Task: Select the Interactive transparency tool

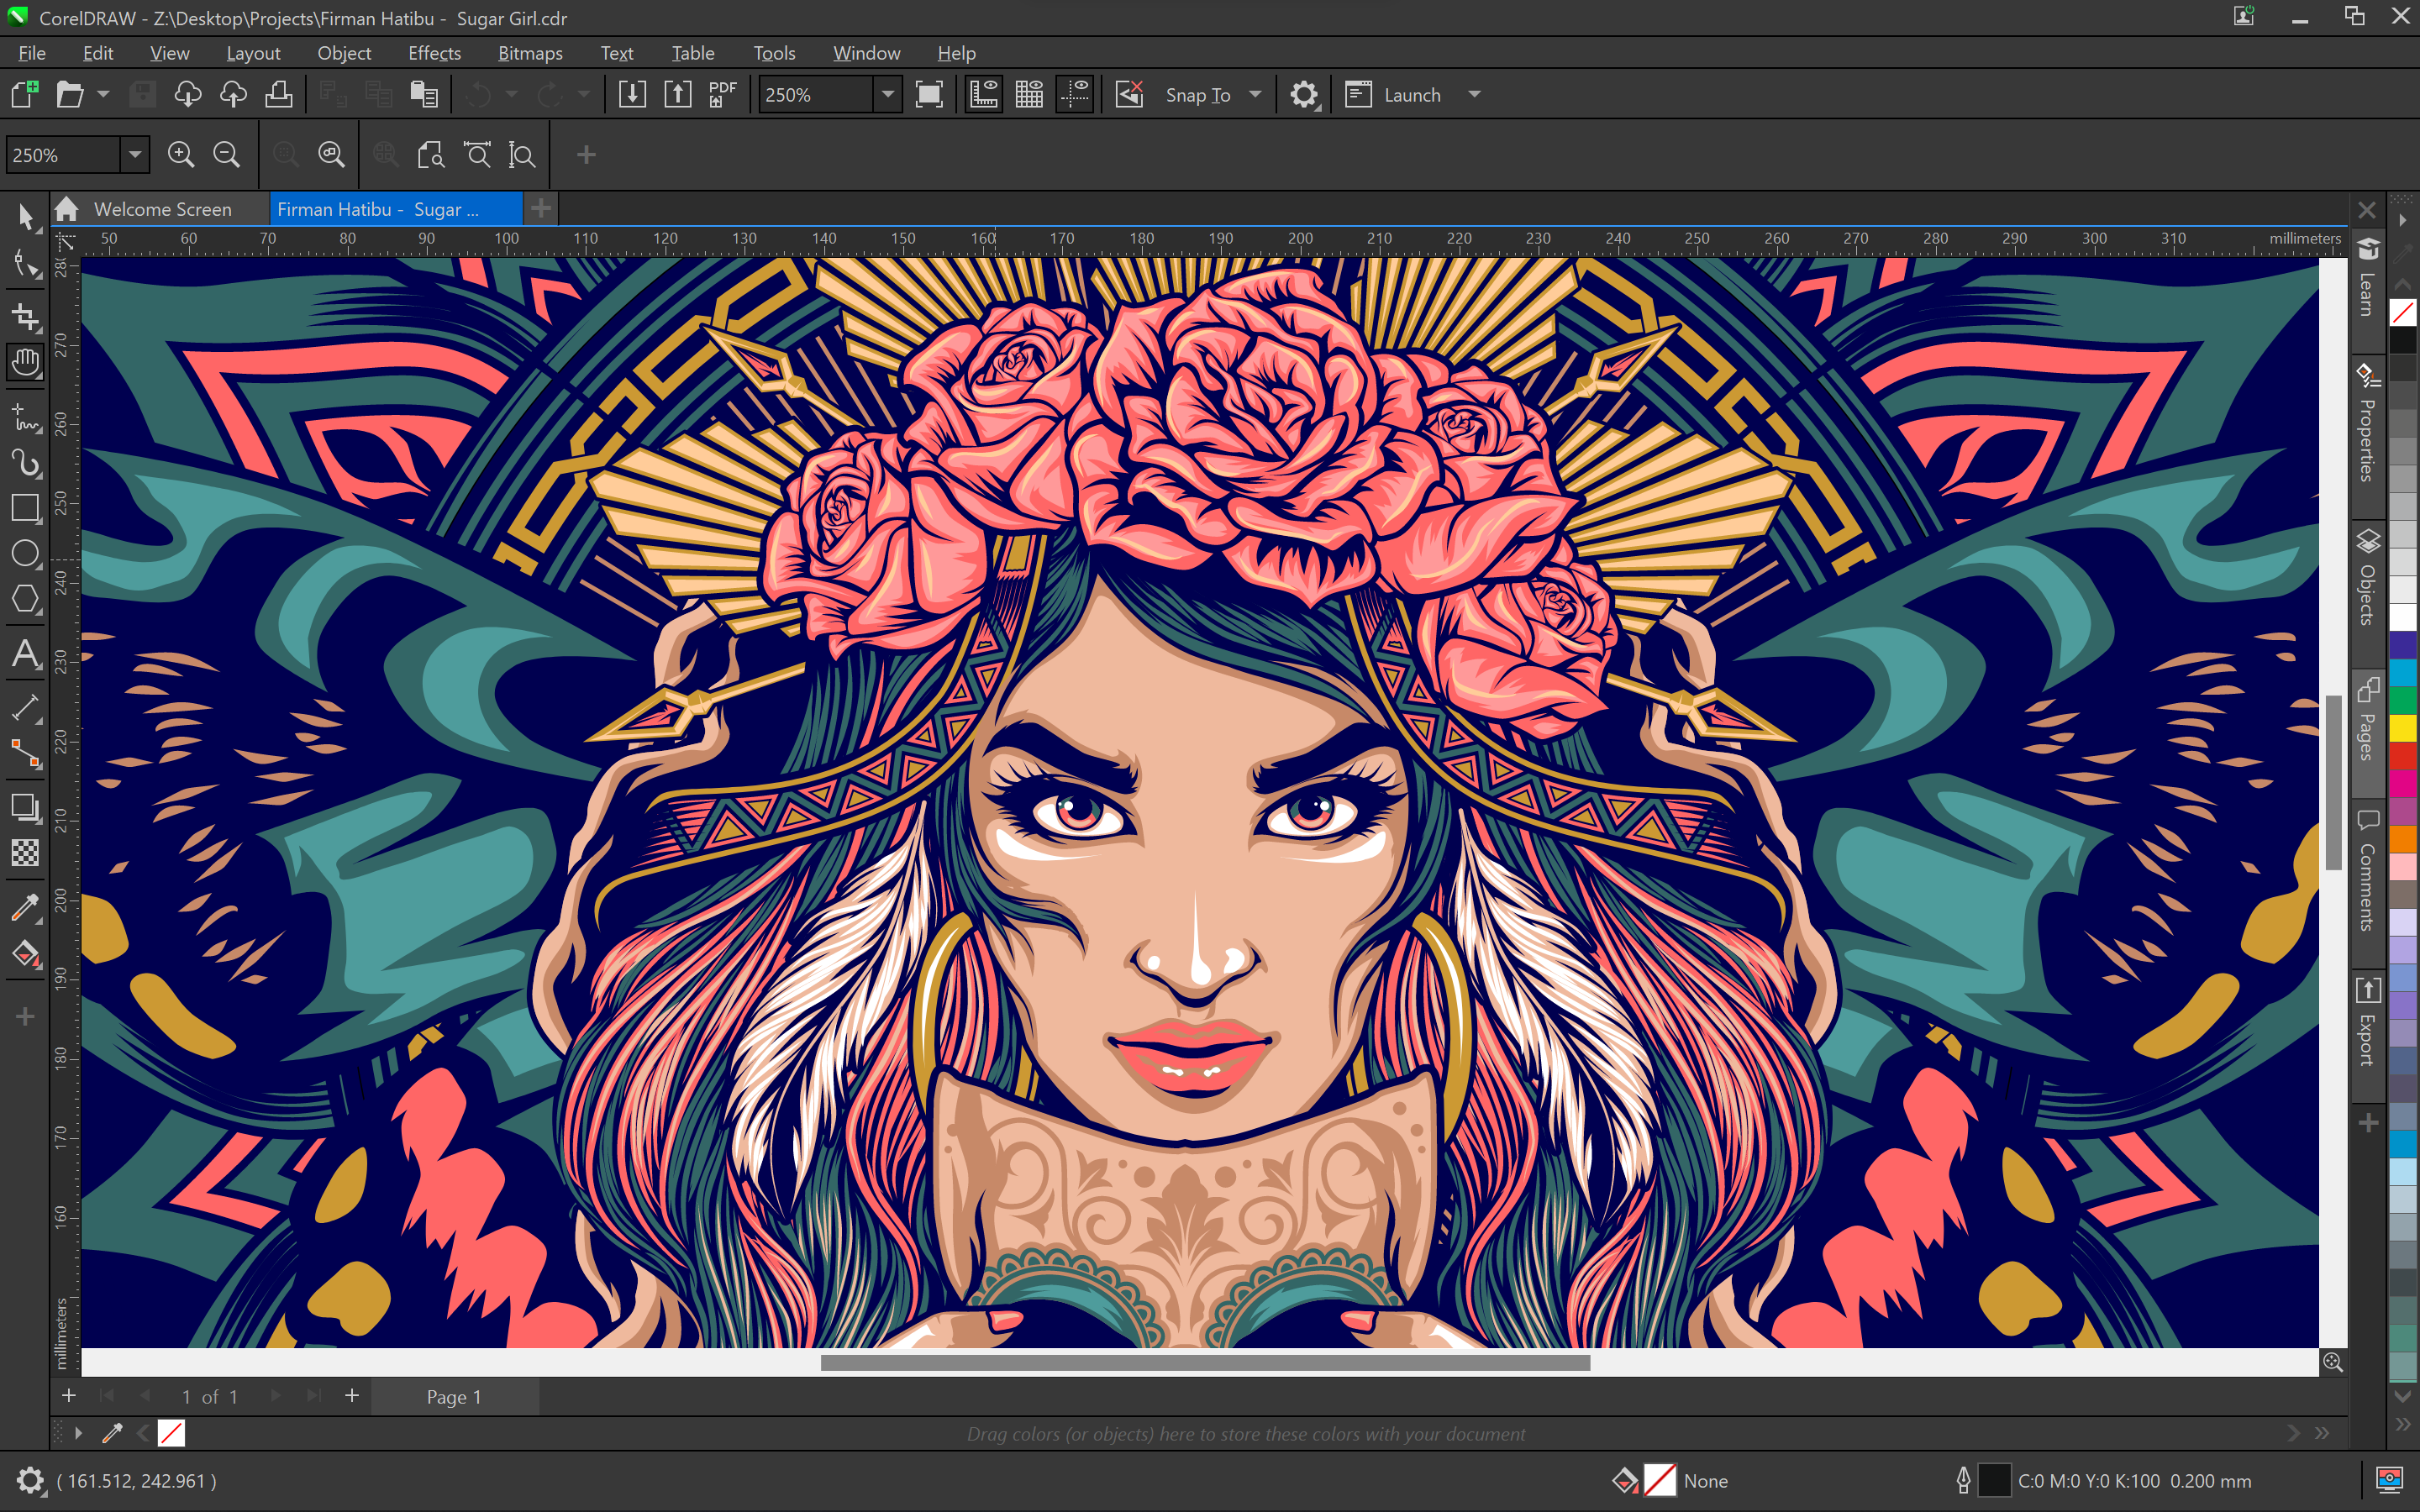Action: coord(24,852)
